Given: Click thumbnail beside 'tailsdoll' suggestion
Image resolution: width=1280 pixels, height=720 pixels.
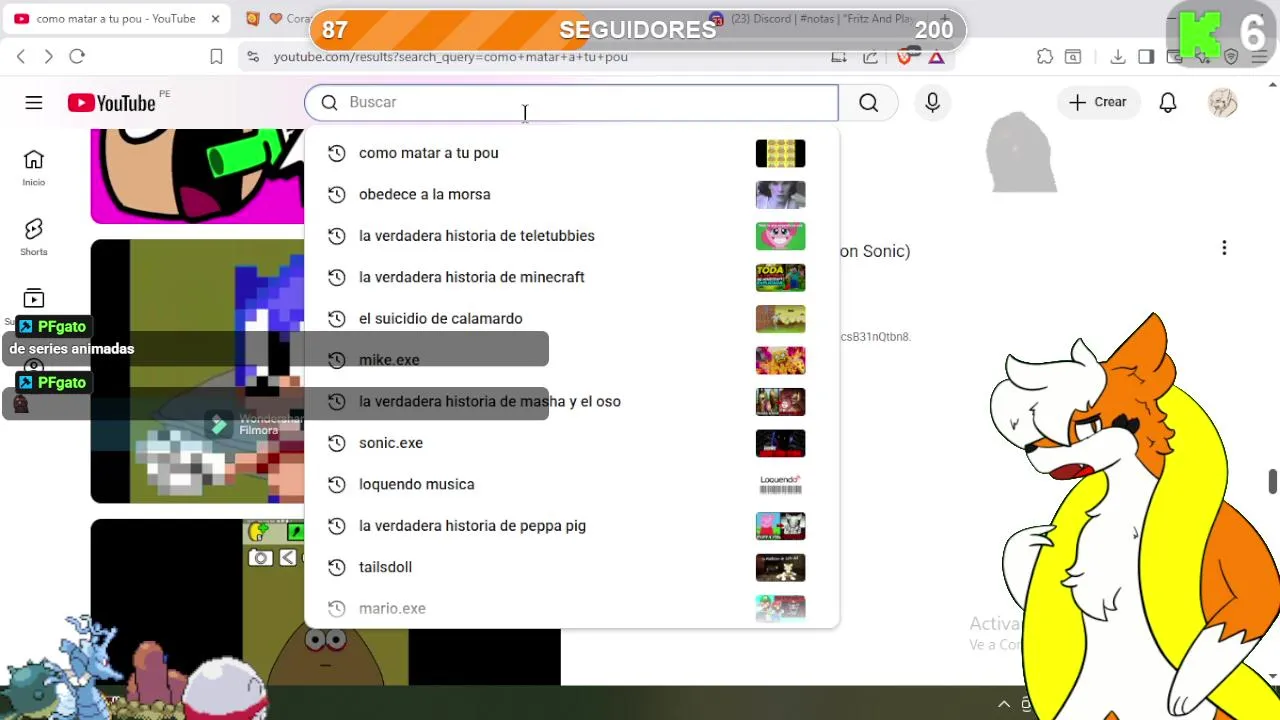Looking at the screenshot, I should tap(780, 567).
